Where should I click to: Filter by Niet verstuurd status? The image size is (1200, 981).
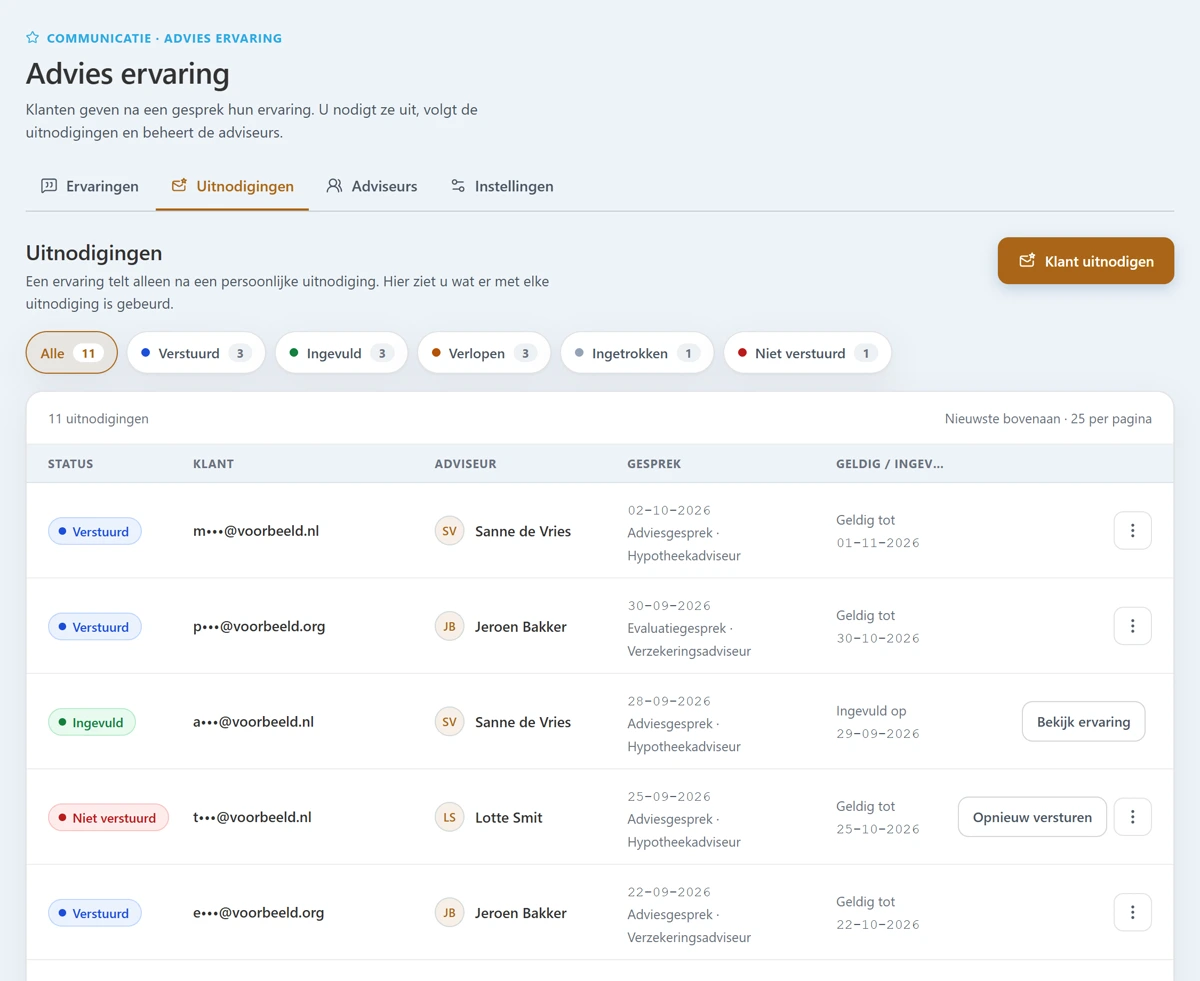pyautogui.click(x=807, y=353)
